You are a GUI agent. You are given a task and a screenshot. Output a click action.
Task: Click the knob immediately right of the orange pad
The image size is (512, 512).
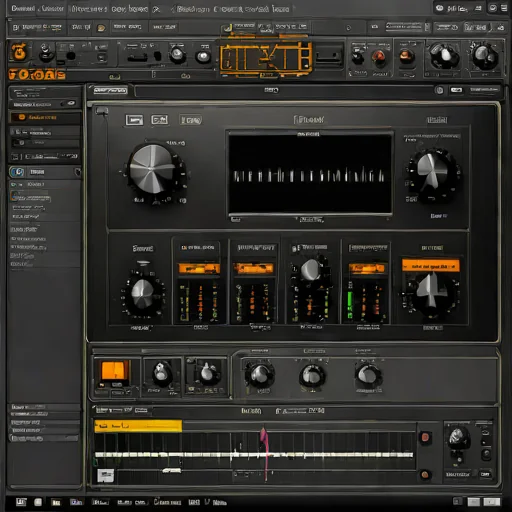tap(161, 372)
